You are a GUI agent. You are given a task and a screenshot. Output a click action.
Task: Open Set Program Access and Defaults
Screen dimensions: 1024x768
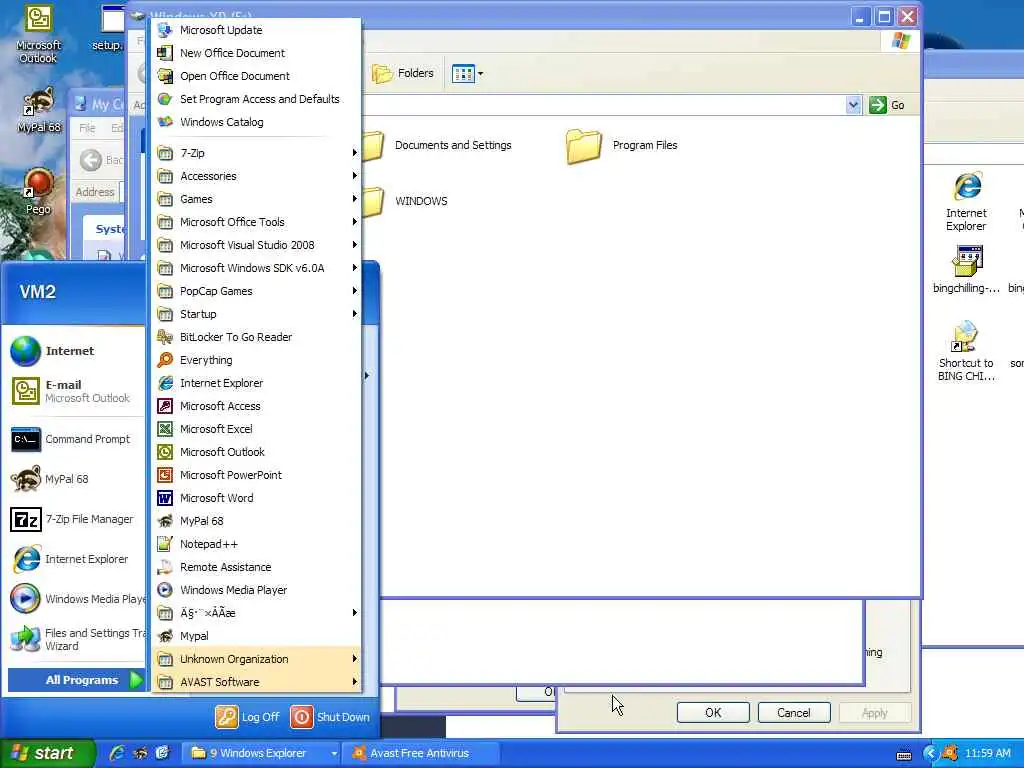click(256, 99)
